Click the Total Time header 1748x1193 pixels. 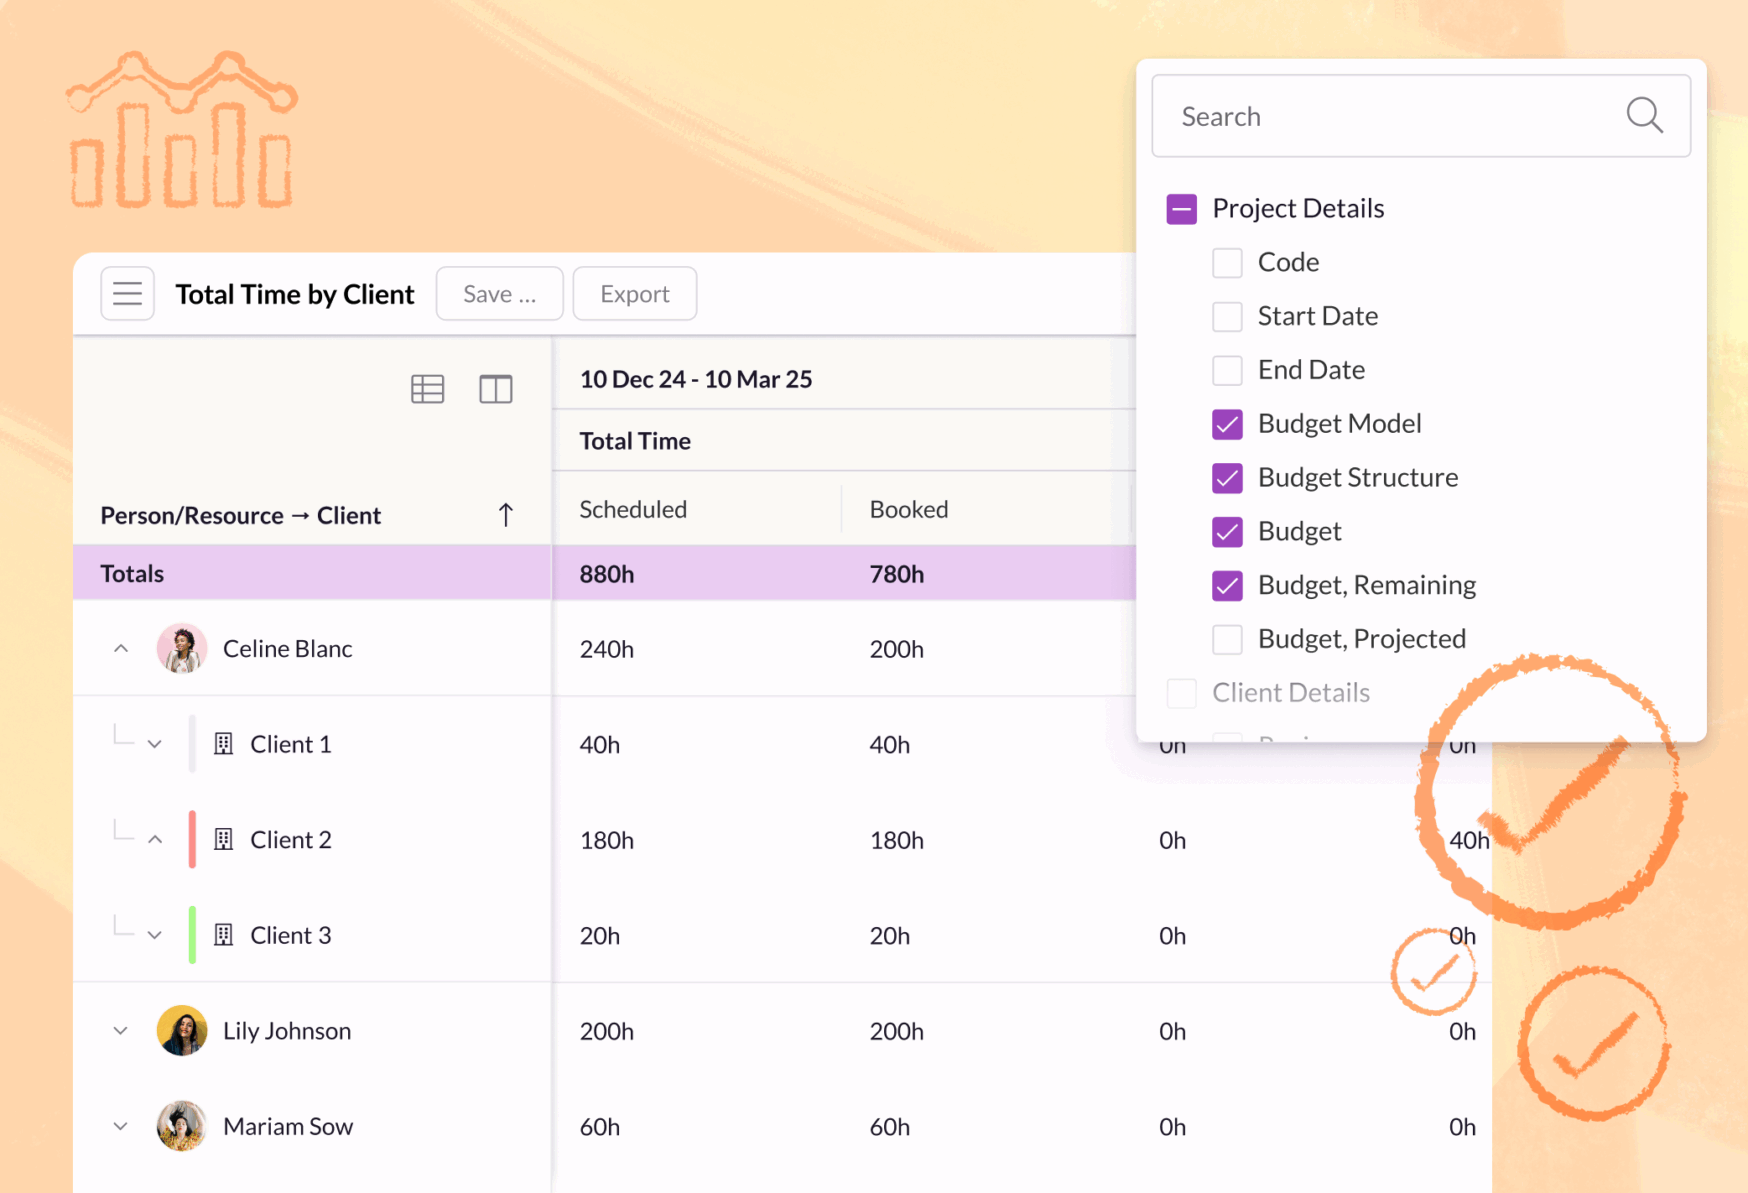pyautogui.click(x=635, y=441)
